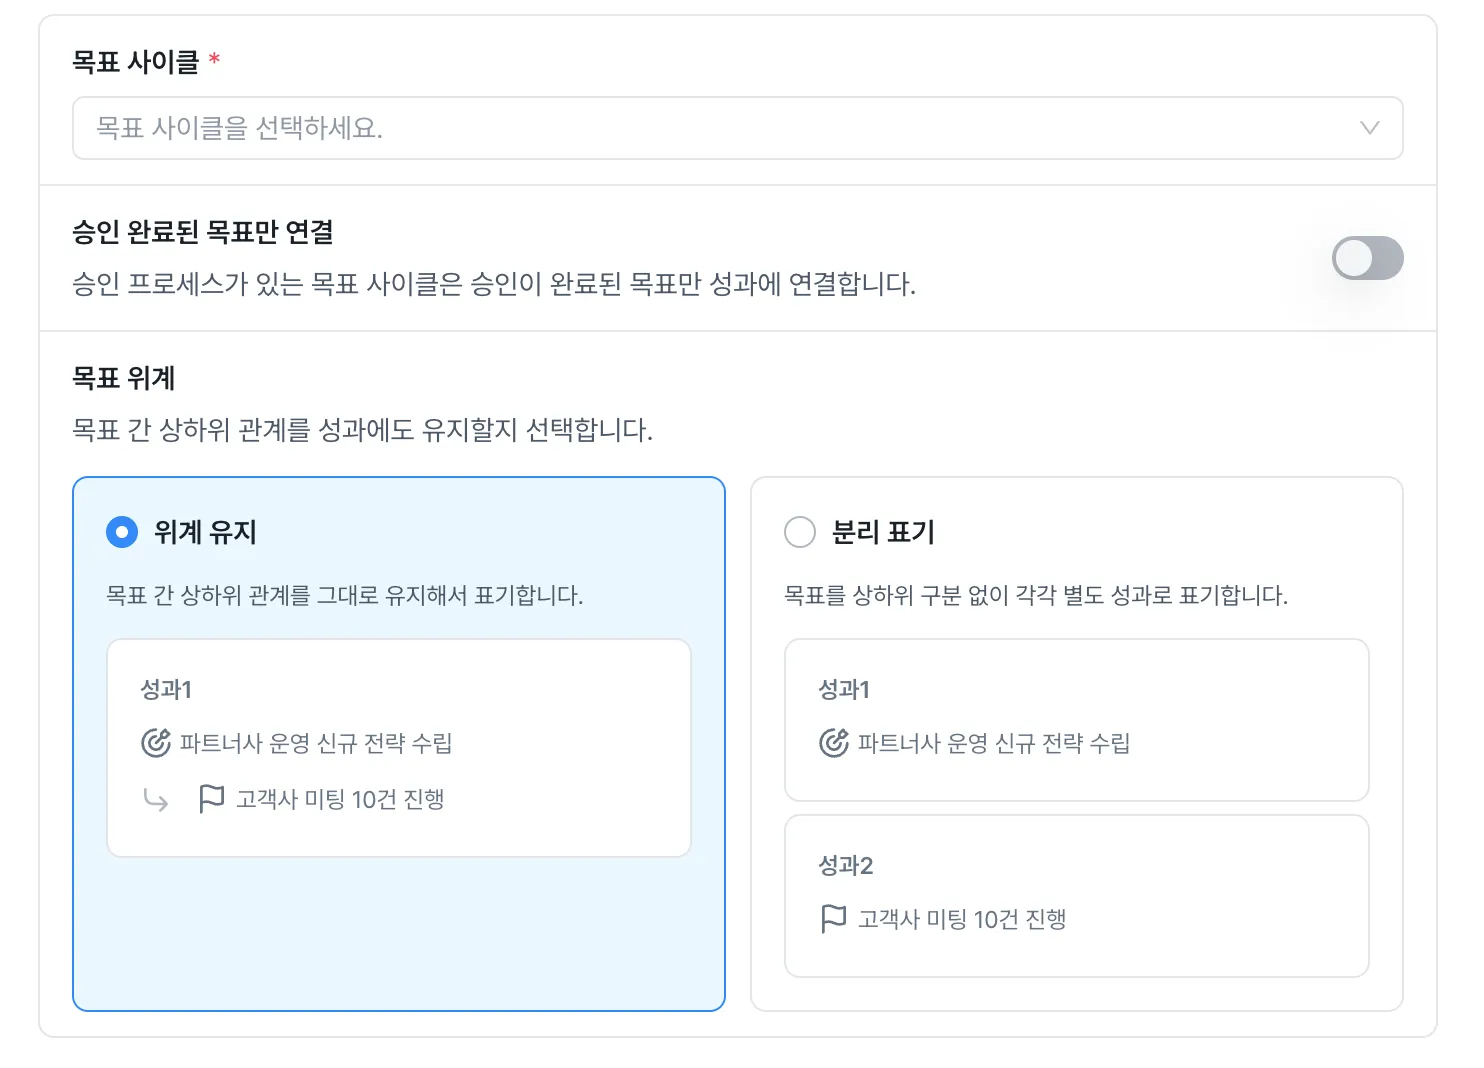
Task: Click the 승인 완료된 목표만 연결 heading
Action: click(203, 232)
